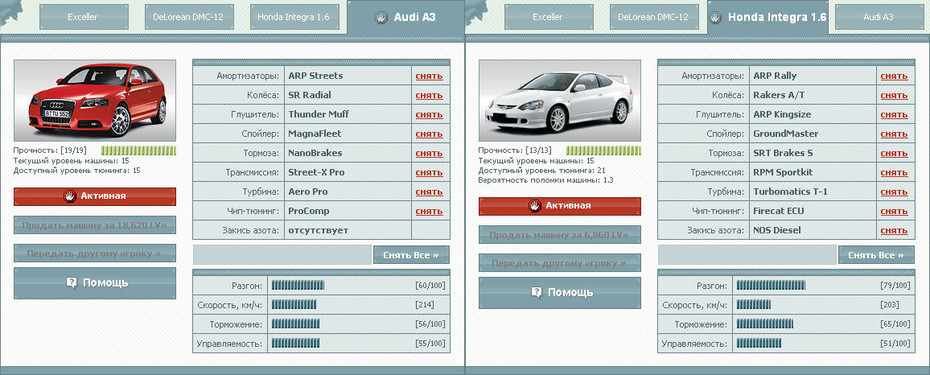This screenshot has height=375, width=930.
Task: Open DeLorean DMC-12 tab in right panel
Action: click(654, 17)
